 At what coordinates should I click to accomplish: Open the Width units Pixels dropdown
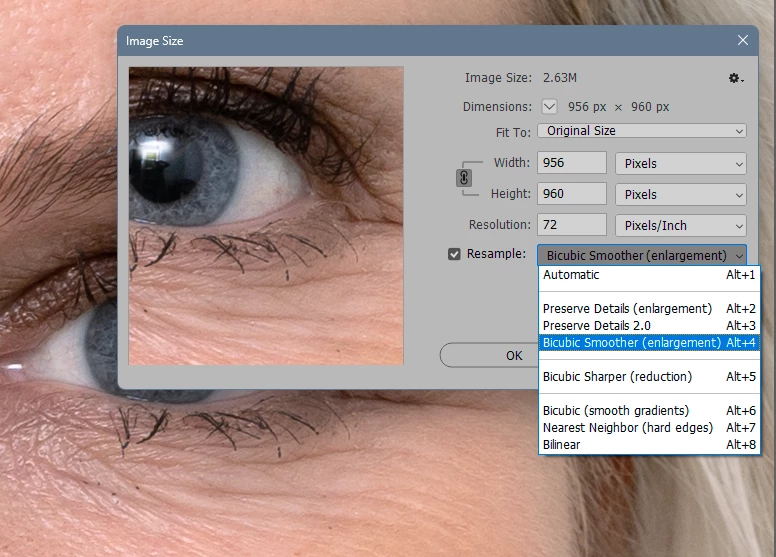680,163
